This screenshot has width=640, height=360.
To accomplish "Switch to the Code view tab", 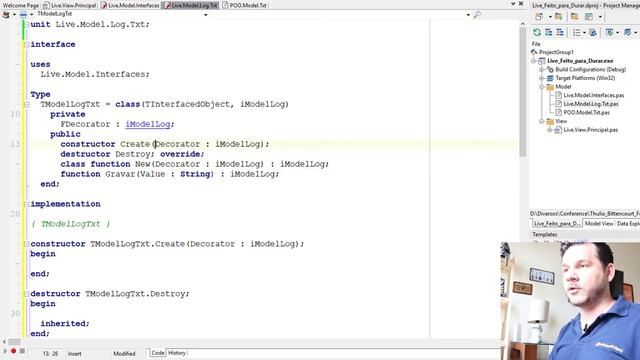I will [x=158, y=353].
